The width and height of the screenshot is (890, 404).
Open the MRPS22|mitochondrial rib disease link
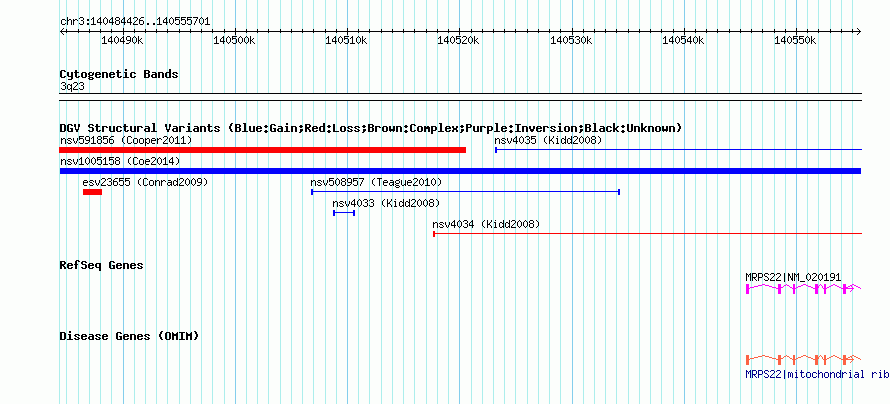[x=817, y=374]
